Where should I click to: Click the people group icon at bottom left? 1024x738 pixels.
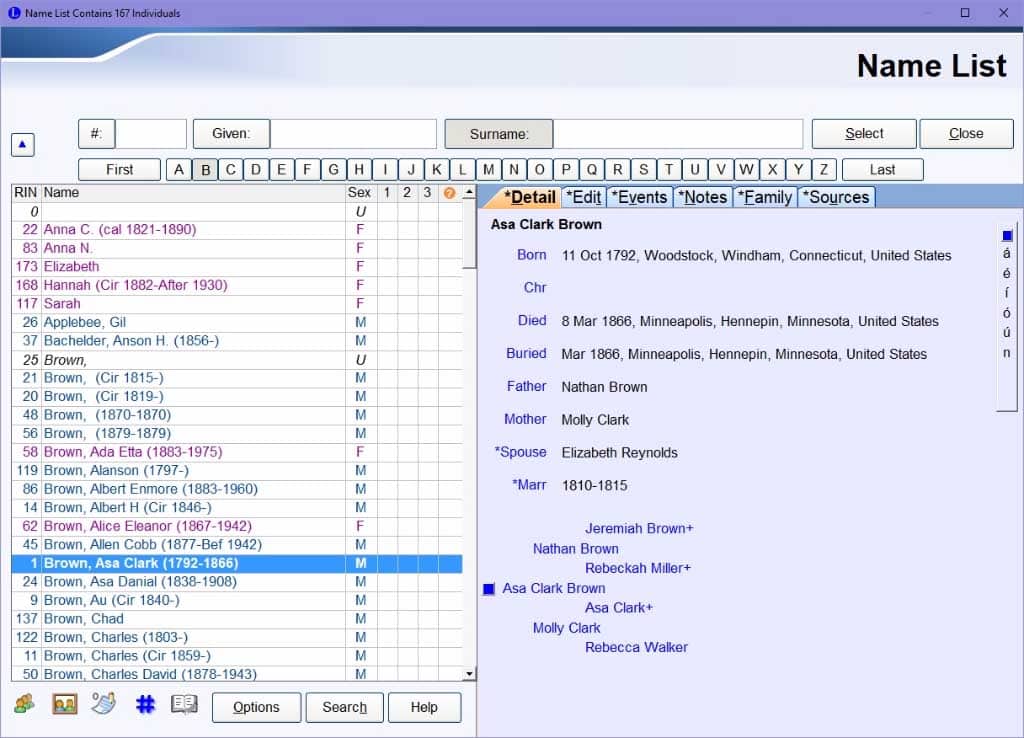pyautogui.click(x=24, y=705)
